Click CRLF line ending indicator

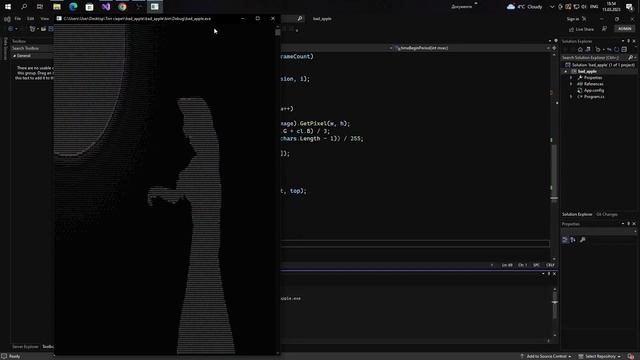(x=550, y=265)
